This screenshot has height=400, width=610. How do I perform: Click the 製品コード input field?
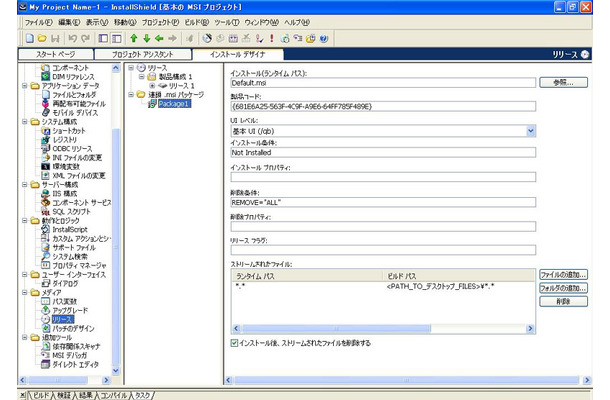(383, 106)
